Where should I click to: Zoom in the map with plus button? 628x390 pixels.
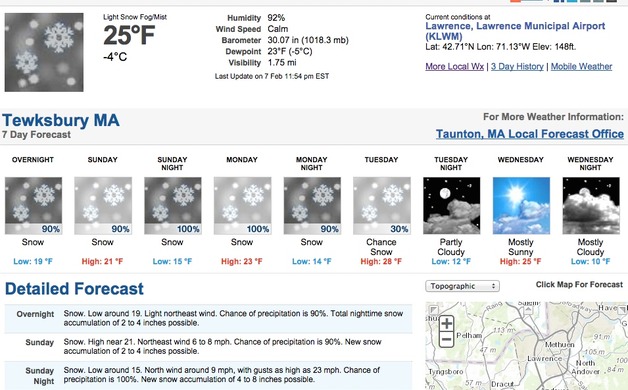[x=447, y=324]
